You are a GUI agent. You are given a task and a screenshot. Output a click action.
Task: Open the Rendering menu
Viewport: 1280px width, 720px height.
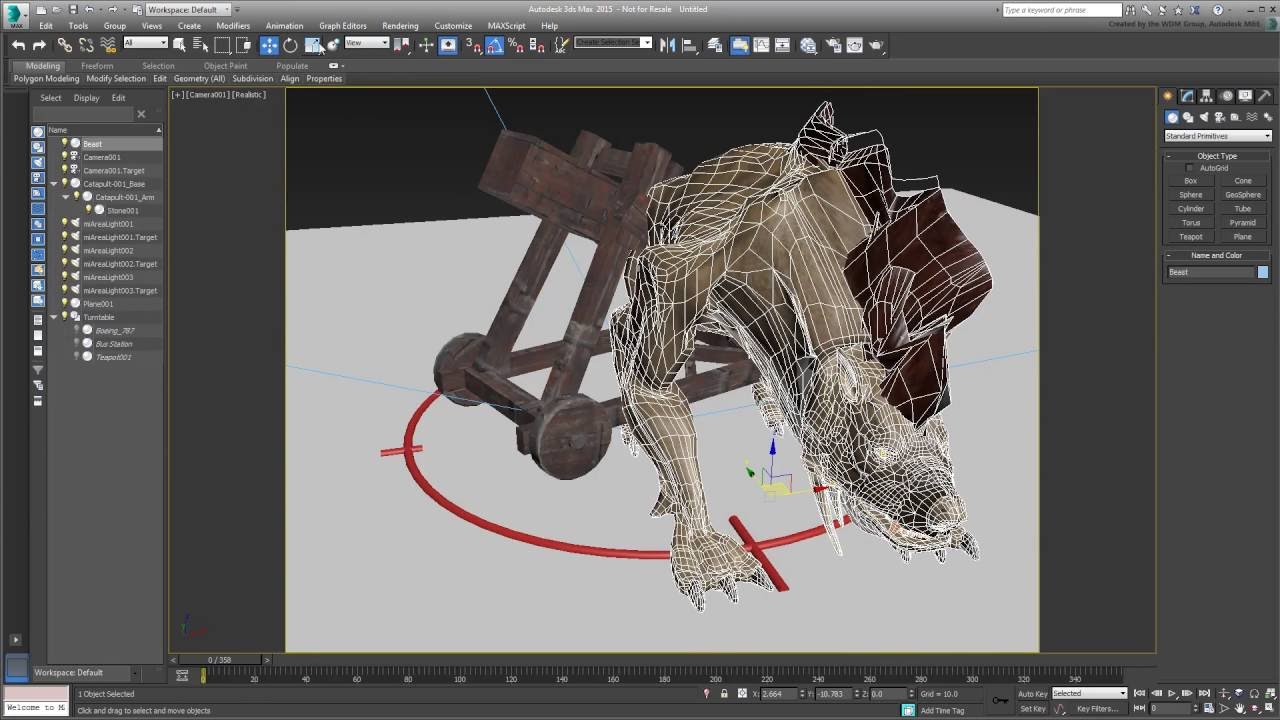400,26
